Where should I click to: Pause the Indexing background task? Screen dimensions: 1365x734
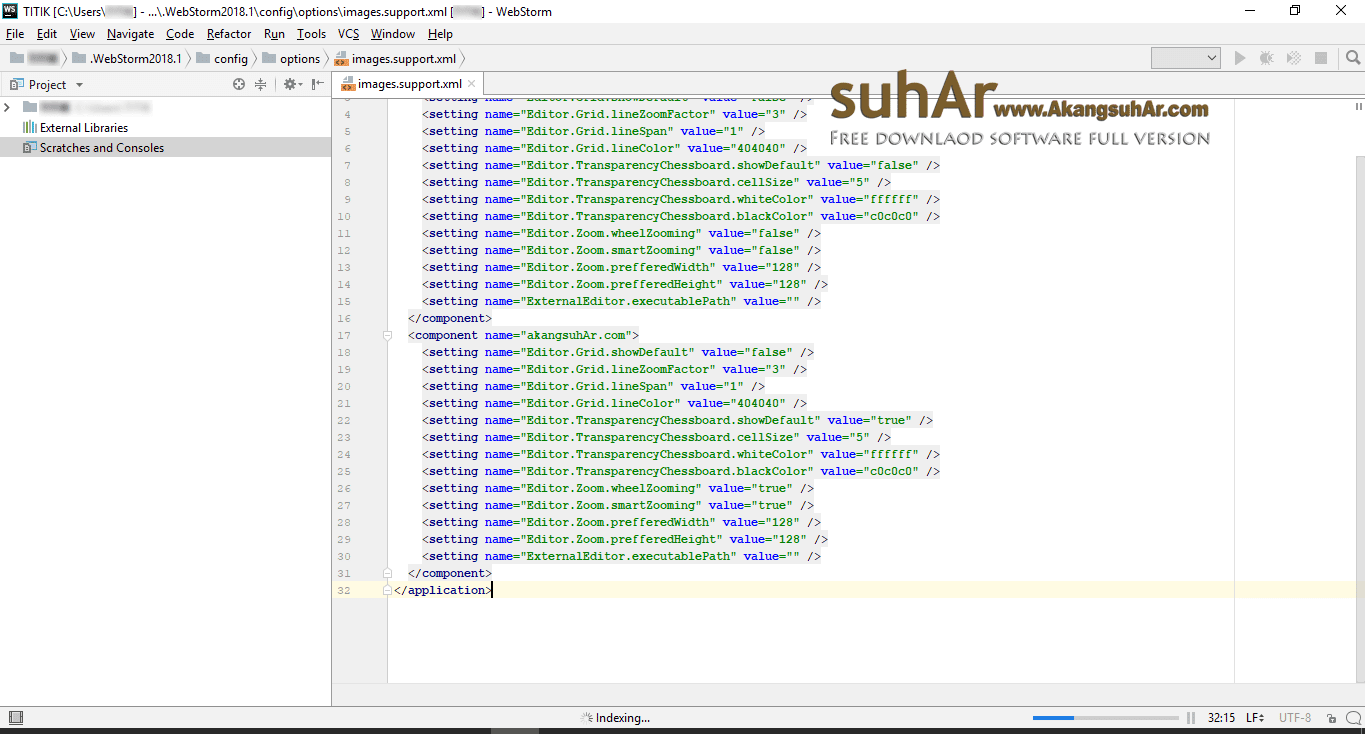pos(1189,717)
